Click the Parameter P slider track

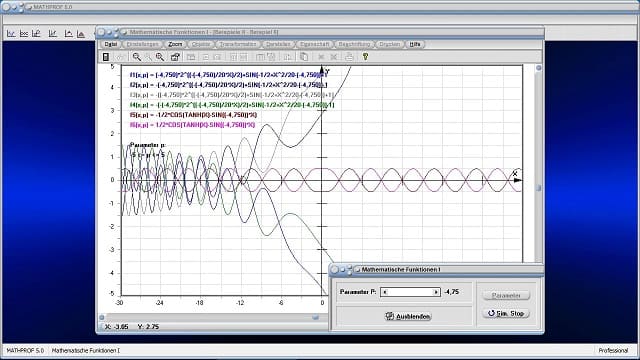tap(411, 292)
